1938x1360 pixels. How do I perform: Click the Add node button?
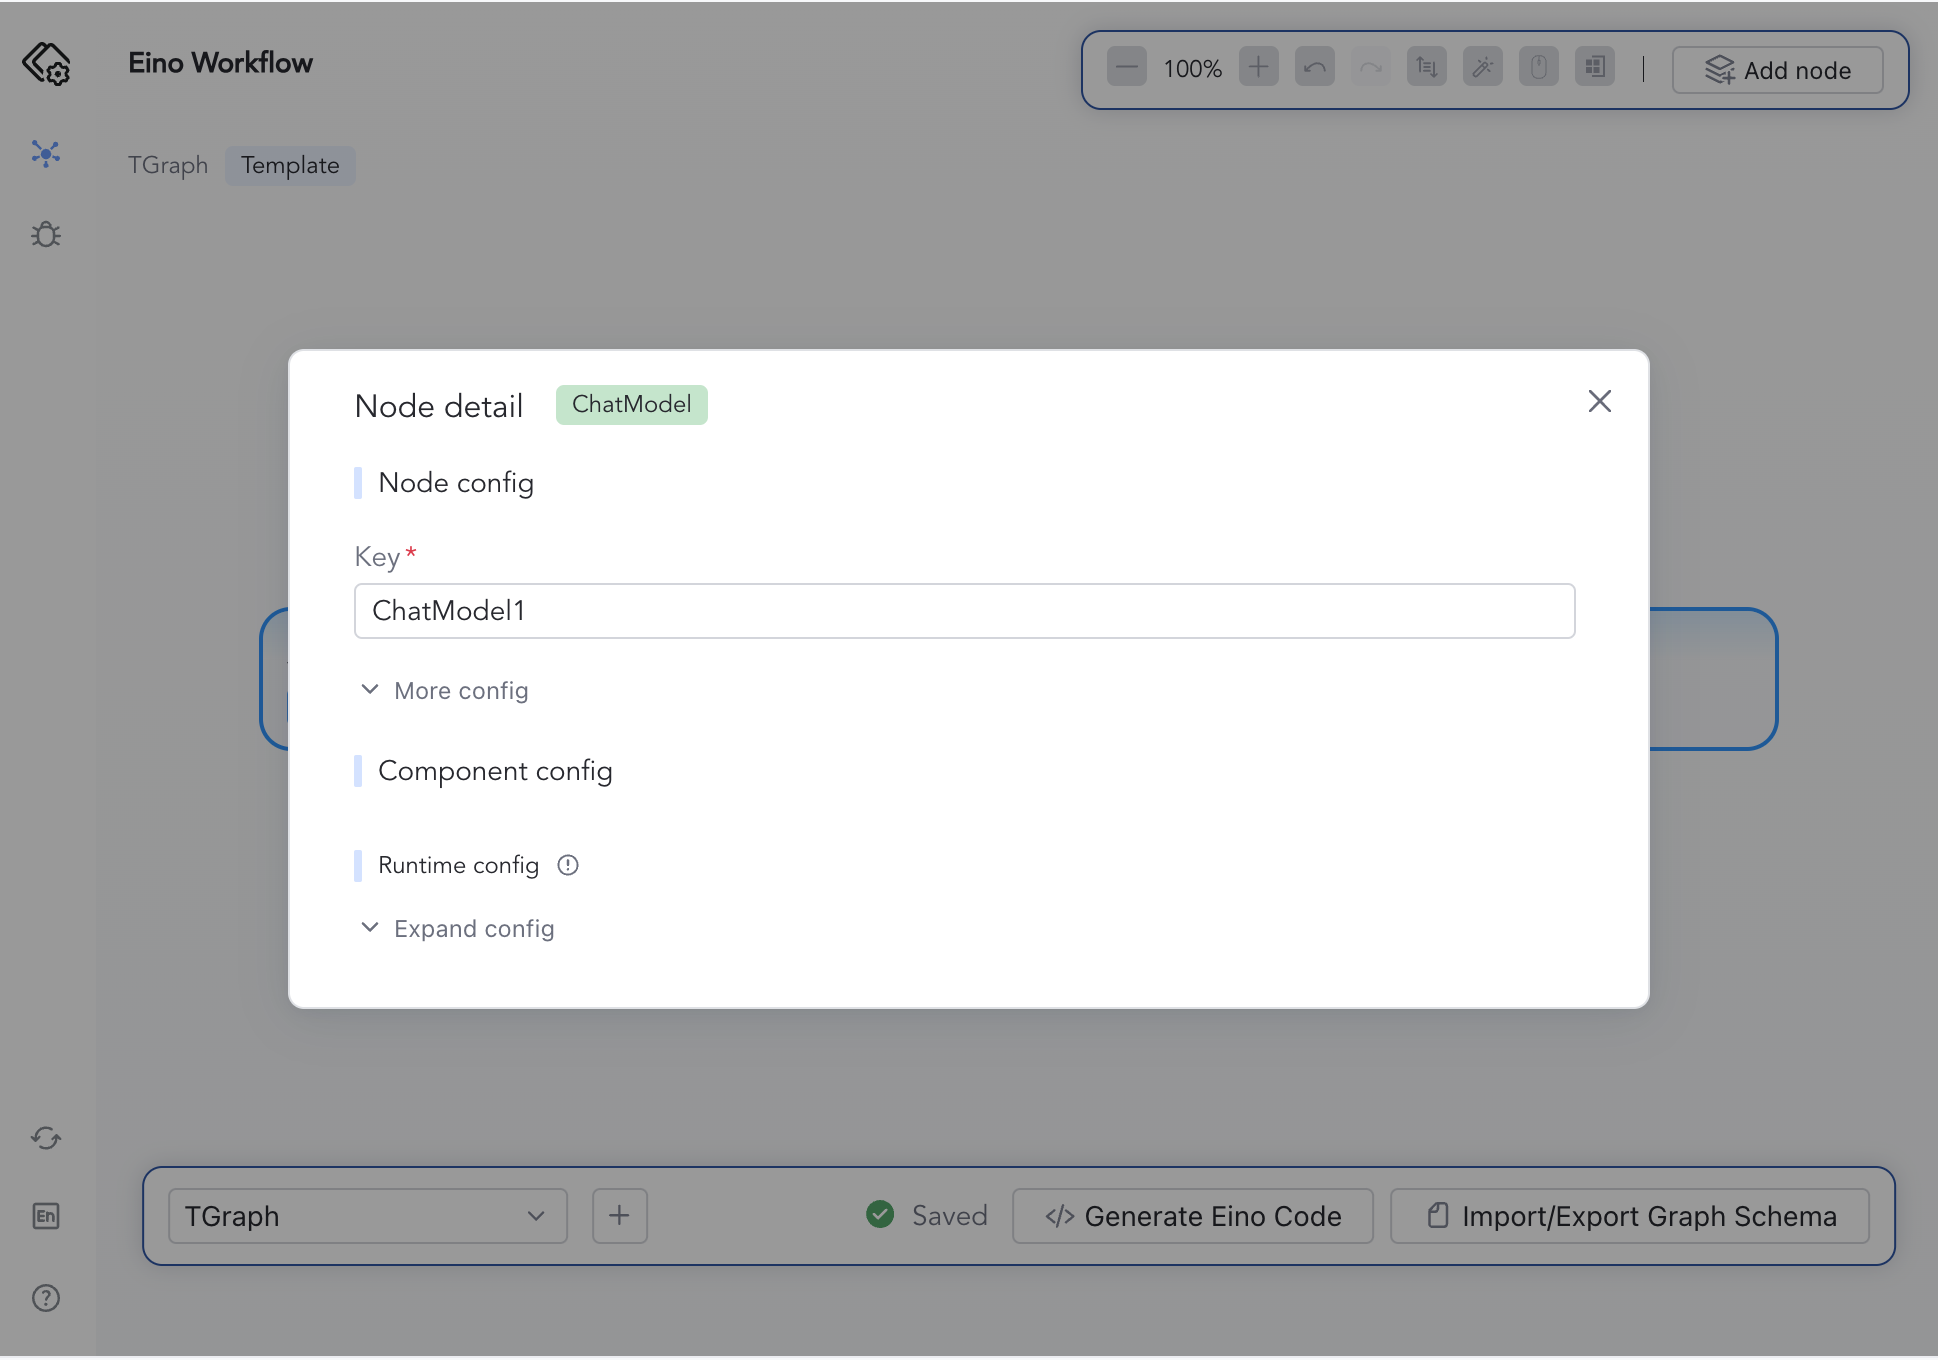click(1777, 70)
